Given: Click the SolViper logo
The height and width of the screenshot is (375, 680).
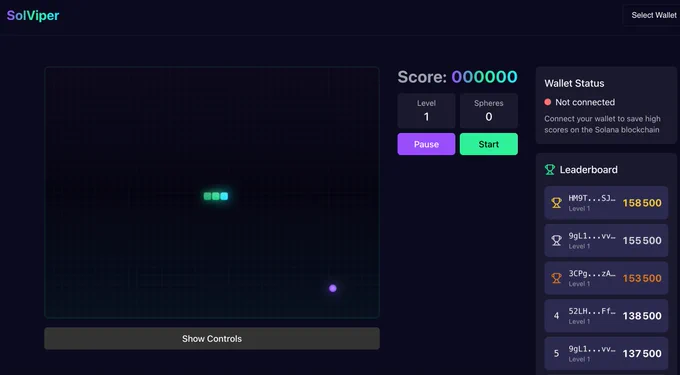Looking at the screenshot, I should tap(33, 15).
